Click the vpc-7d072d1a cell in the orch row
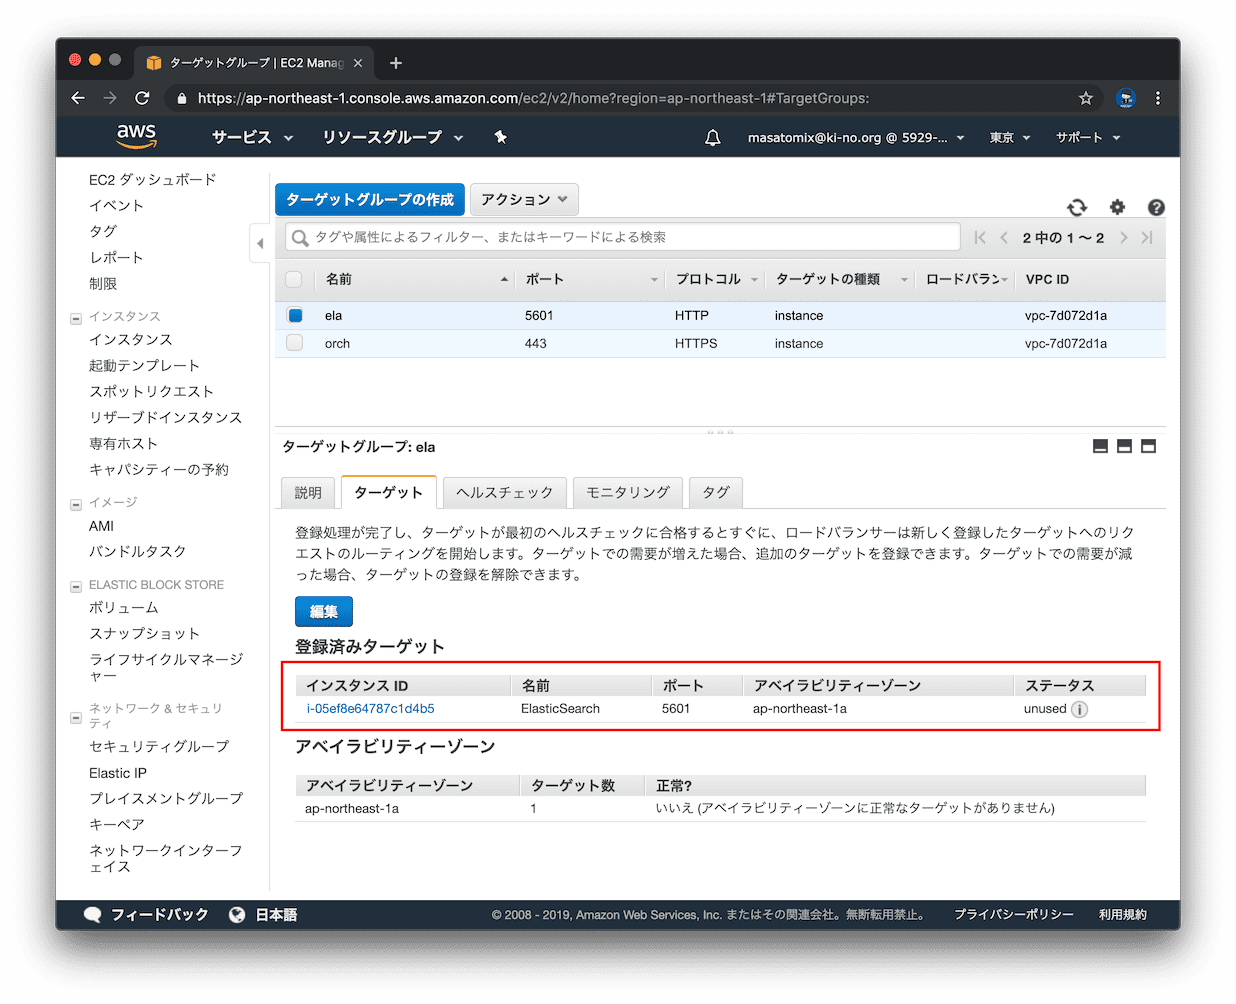The height and width of the screenshot is (1004, 1236). (x=1066, y=343)
